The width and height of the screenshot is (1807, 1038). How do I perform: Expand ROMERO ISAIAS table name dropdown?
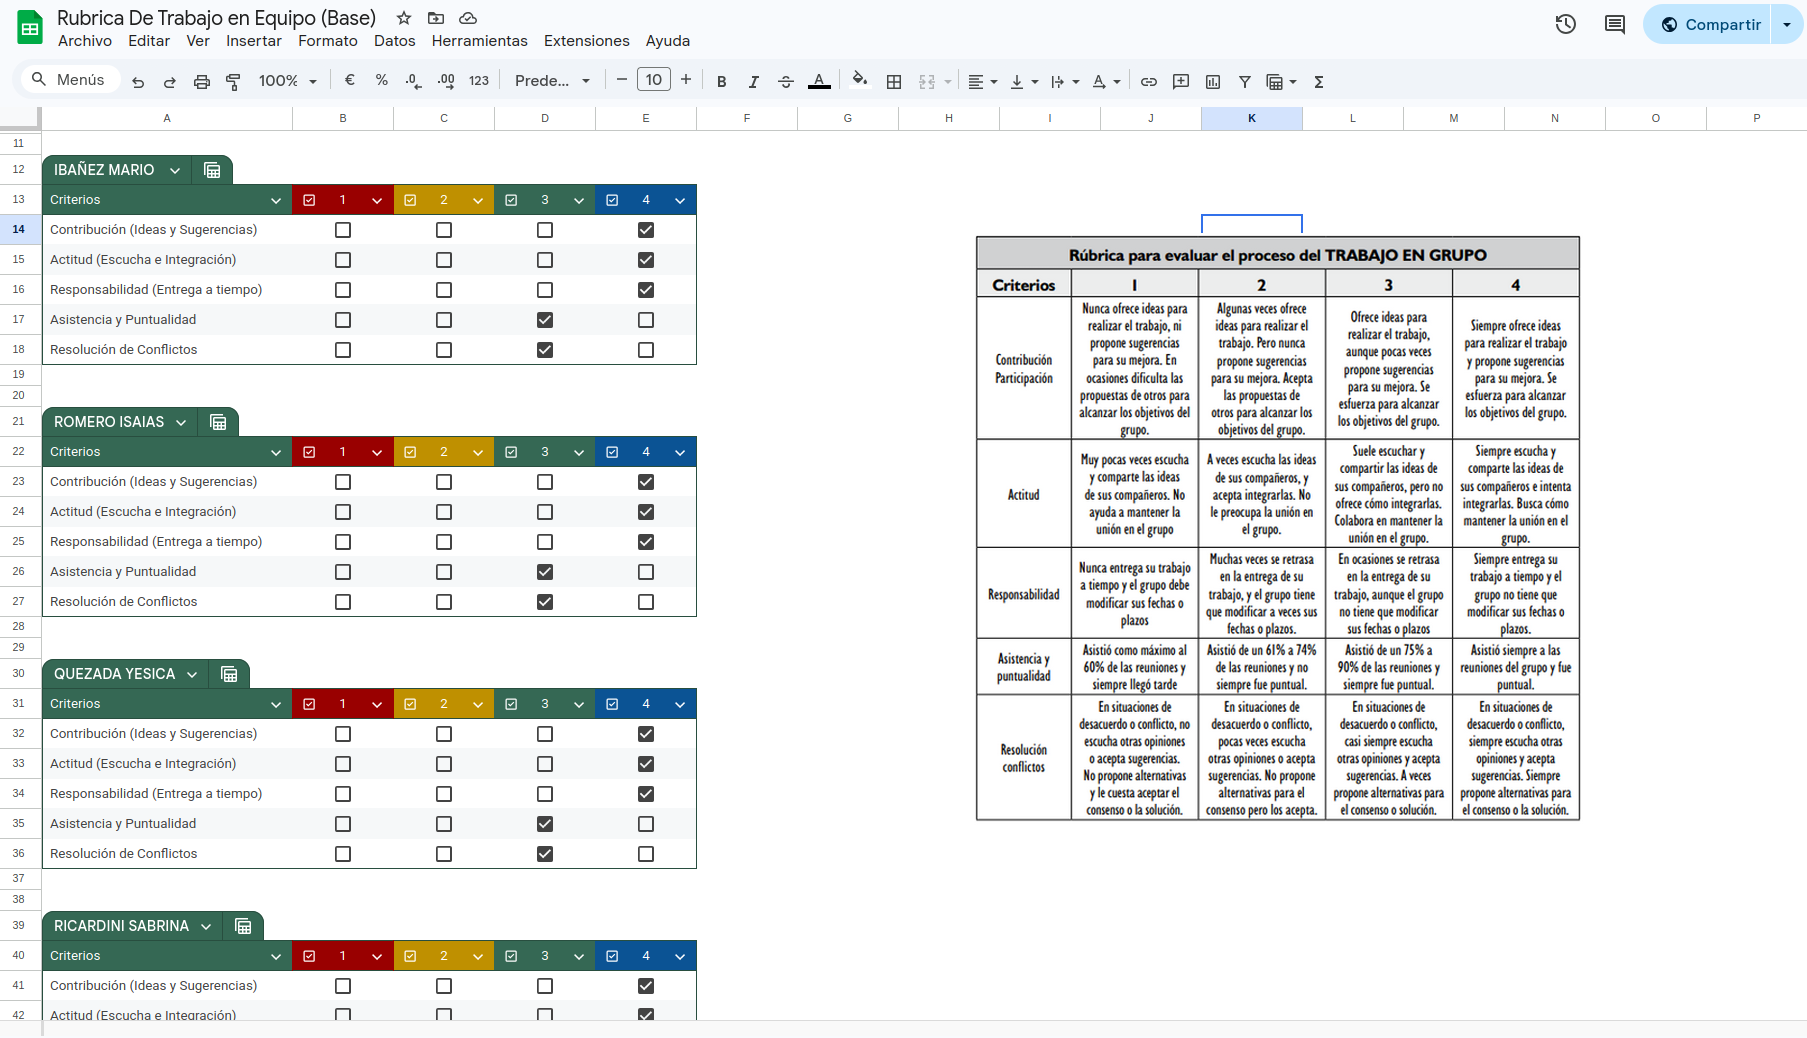(x=181, y=422)
